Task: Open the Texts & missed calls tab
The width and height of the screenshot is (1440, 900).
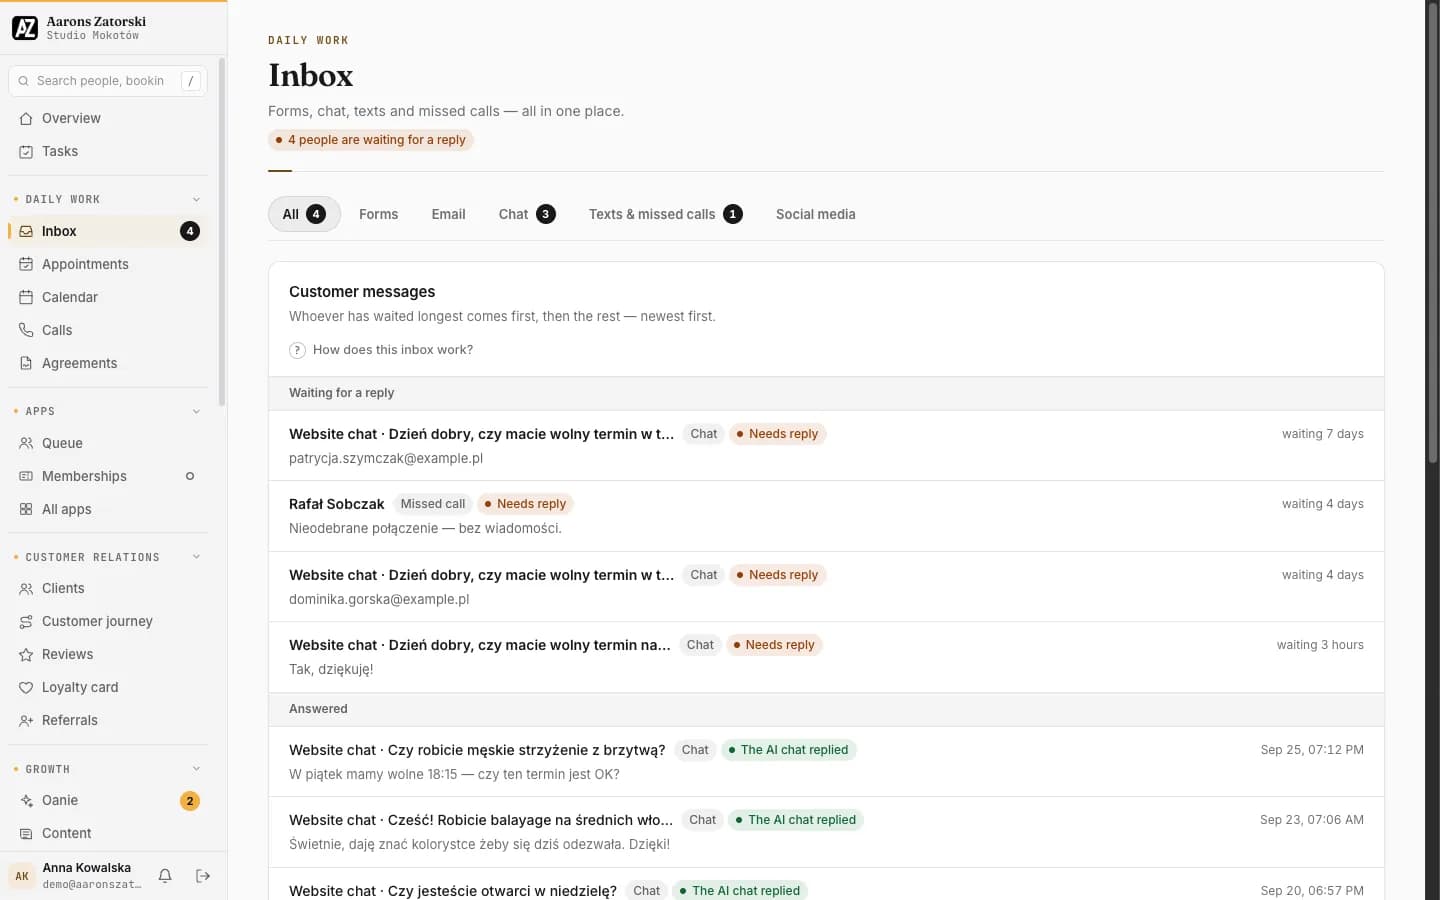Action: (x=665, y=214)
